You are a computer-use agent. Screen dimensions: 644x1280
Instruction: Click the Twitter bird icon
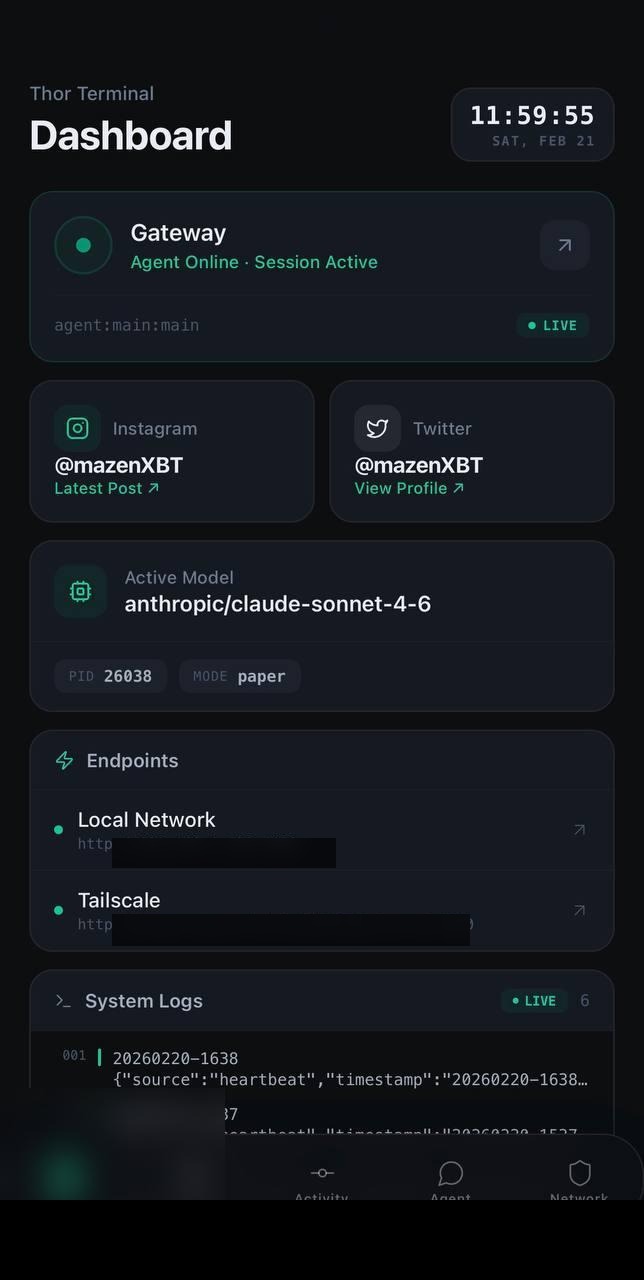point(377,427)
